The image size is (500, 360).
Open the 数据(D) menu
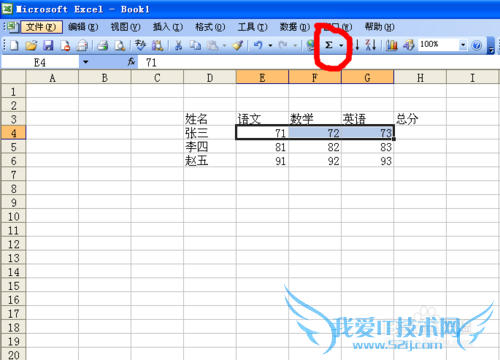point(295,27)
